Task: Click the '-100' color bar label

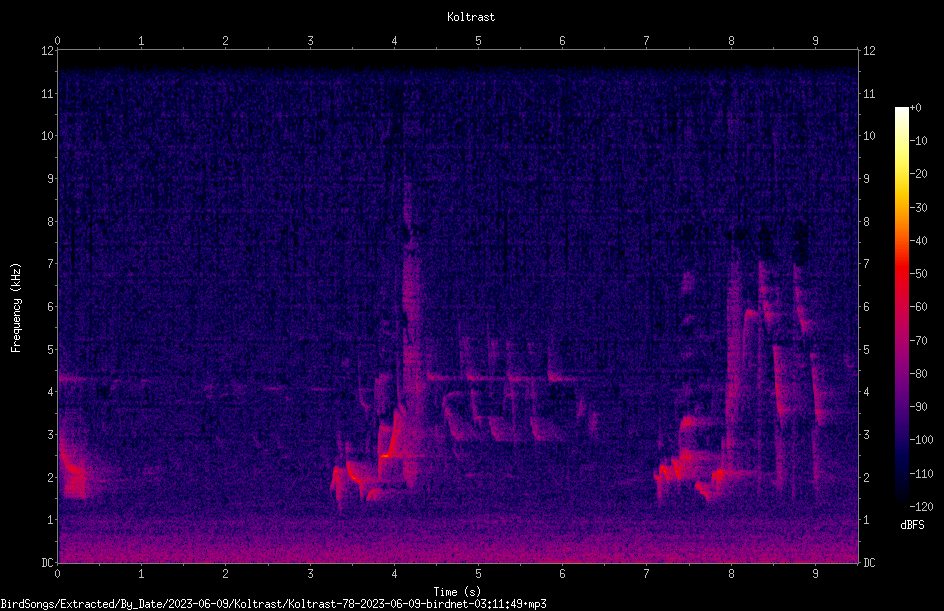Action: coord(922,440)
